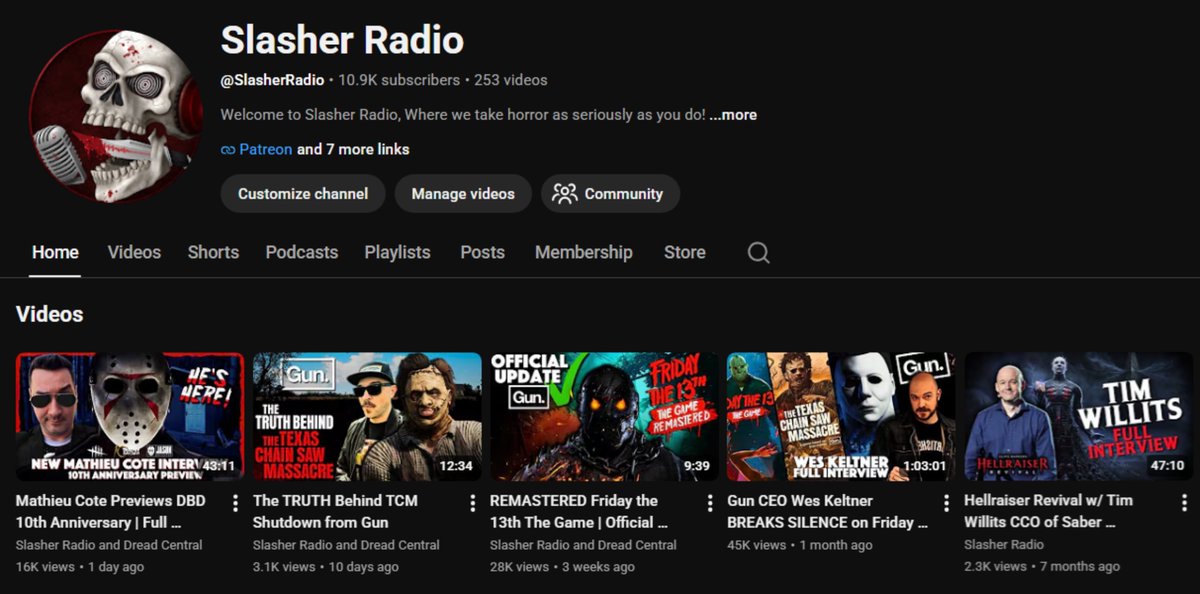This screenshot has width=1200, height=594.
Task: Select the Playlists tab
Action: click(x=397, y=252)
